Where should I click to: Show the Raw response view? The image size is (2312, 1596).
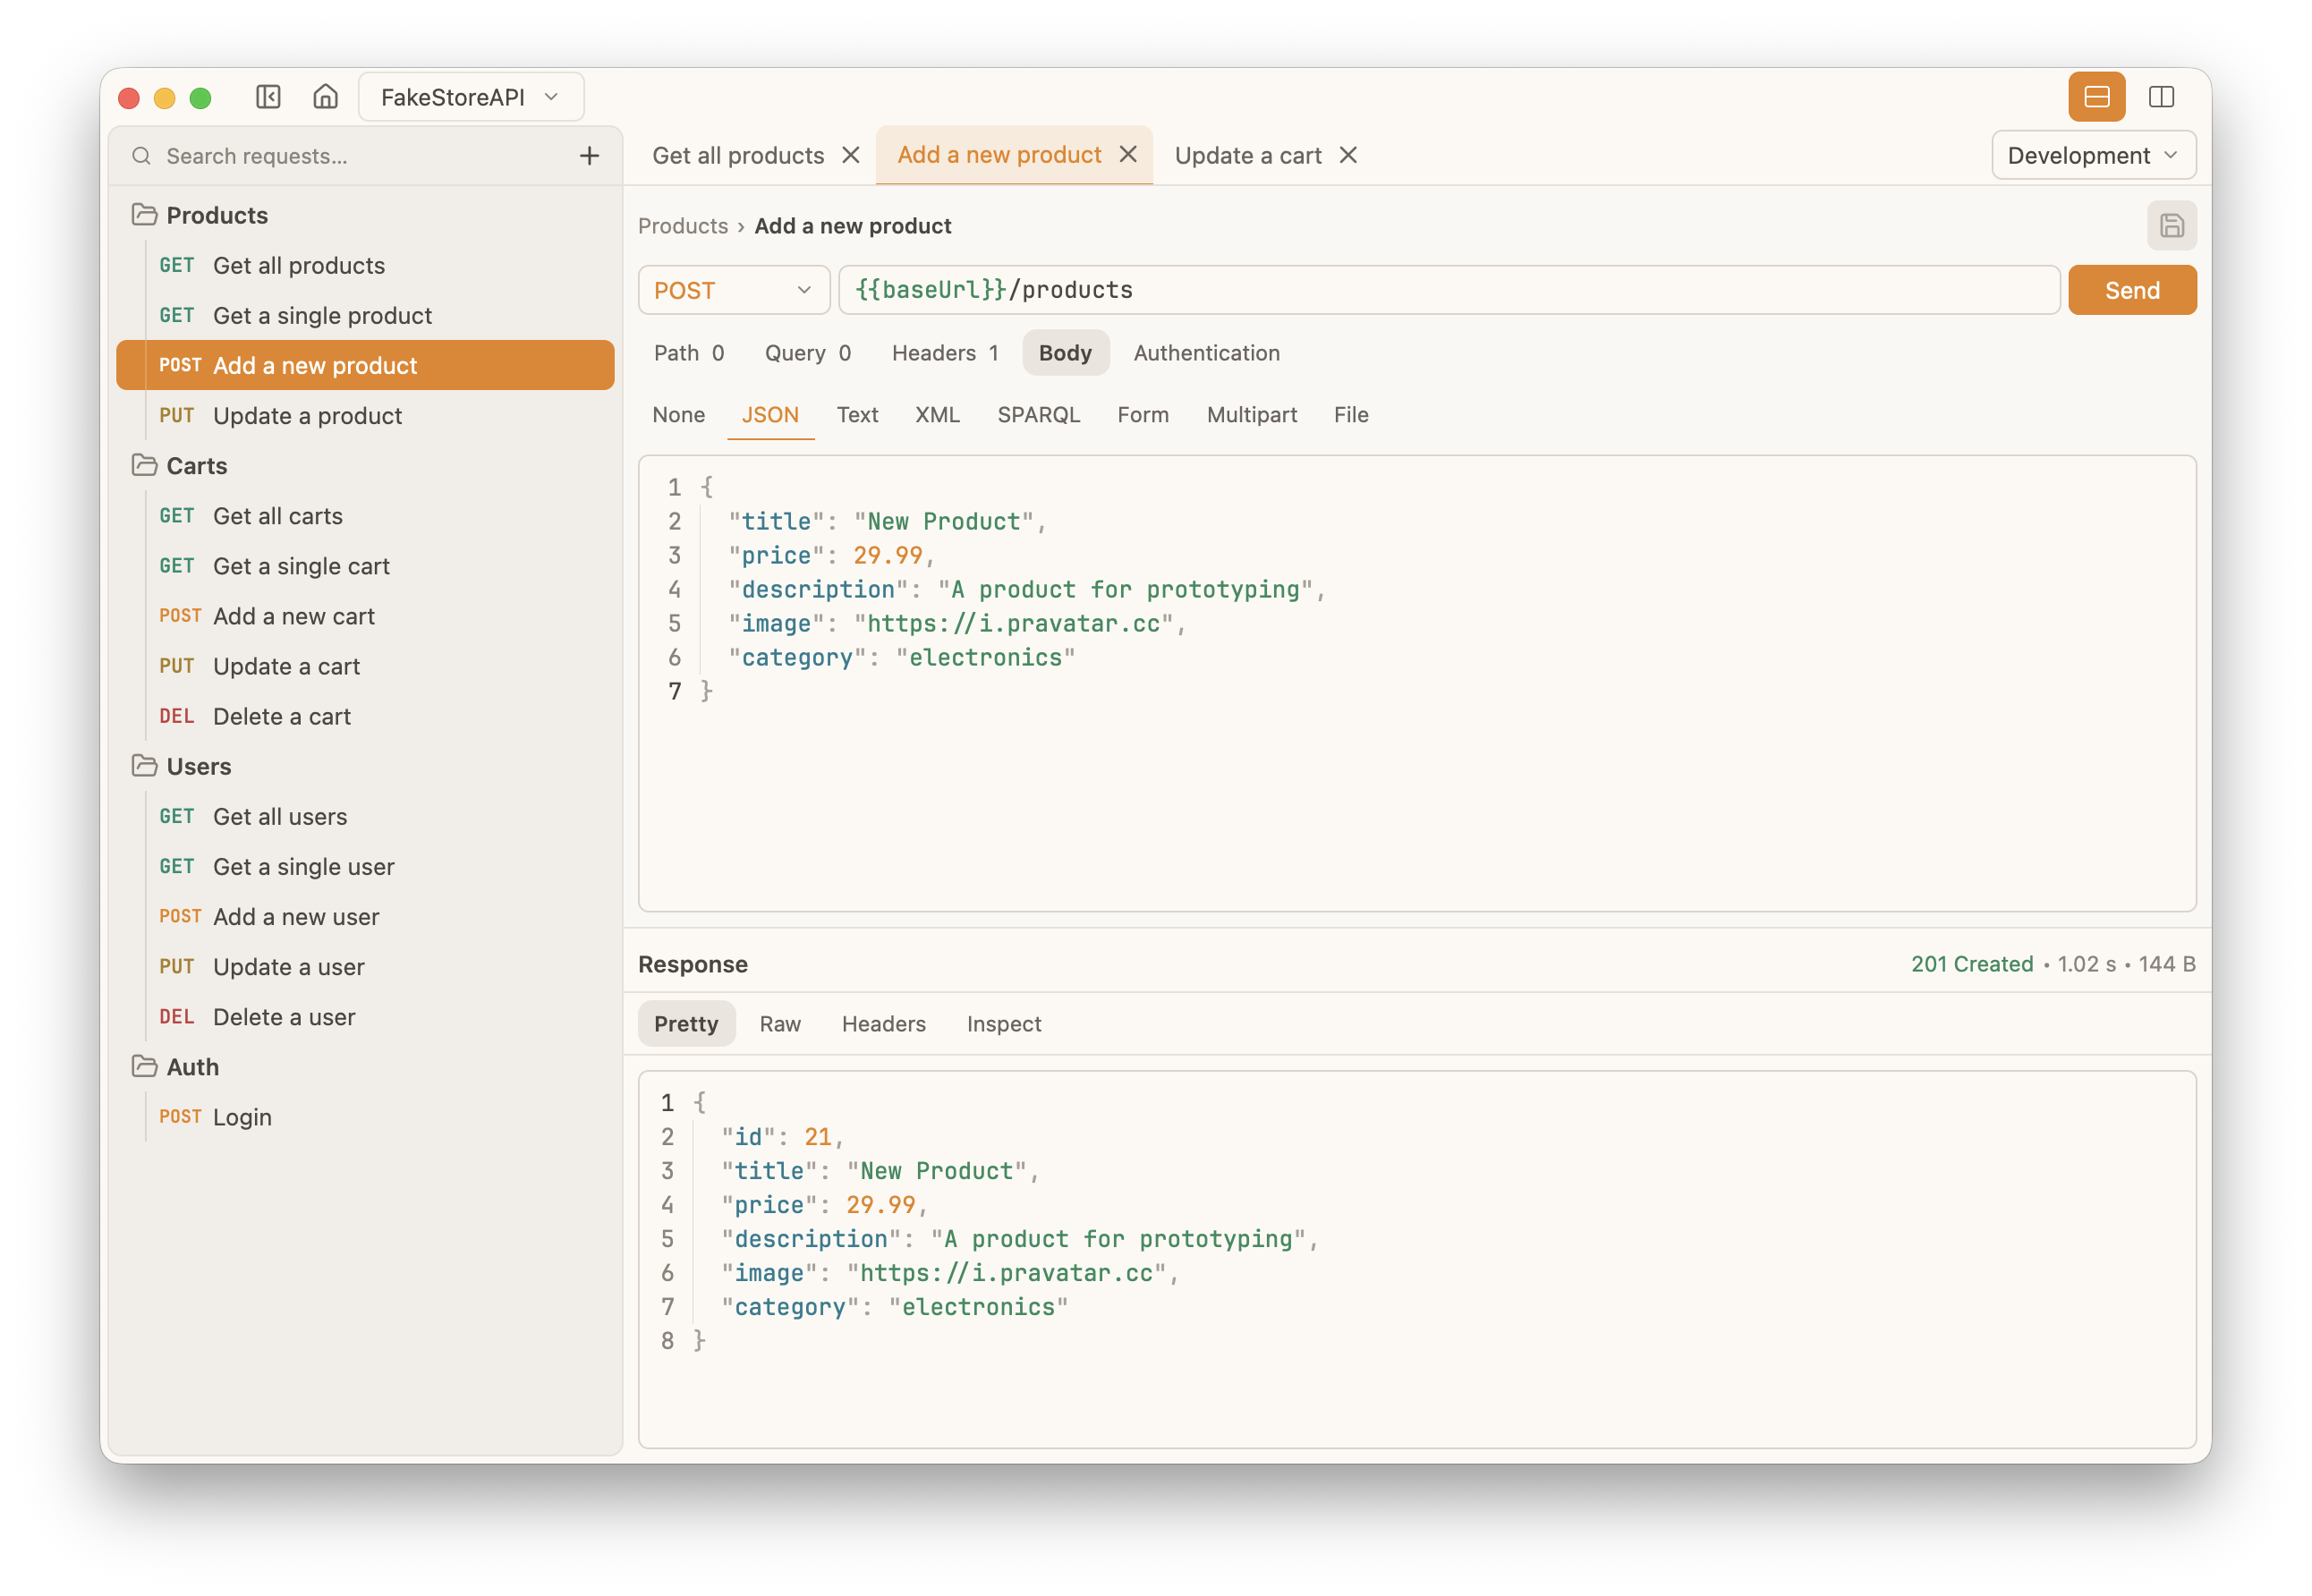pyautogui.click(x=780, y=1024)
